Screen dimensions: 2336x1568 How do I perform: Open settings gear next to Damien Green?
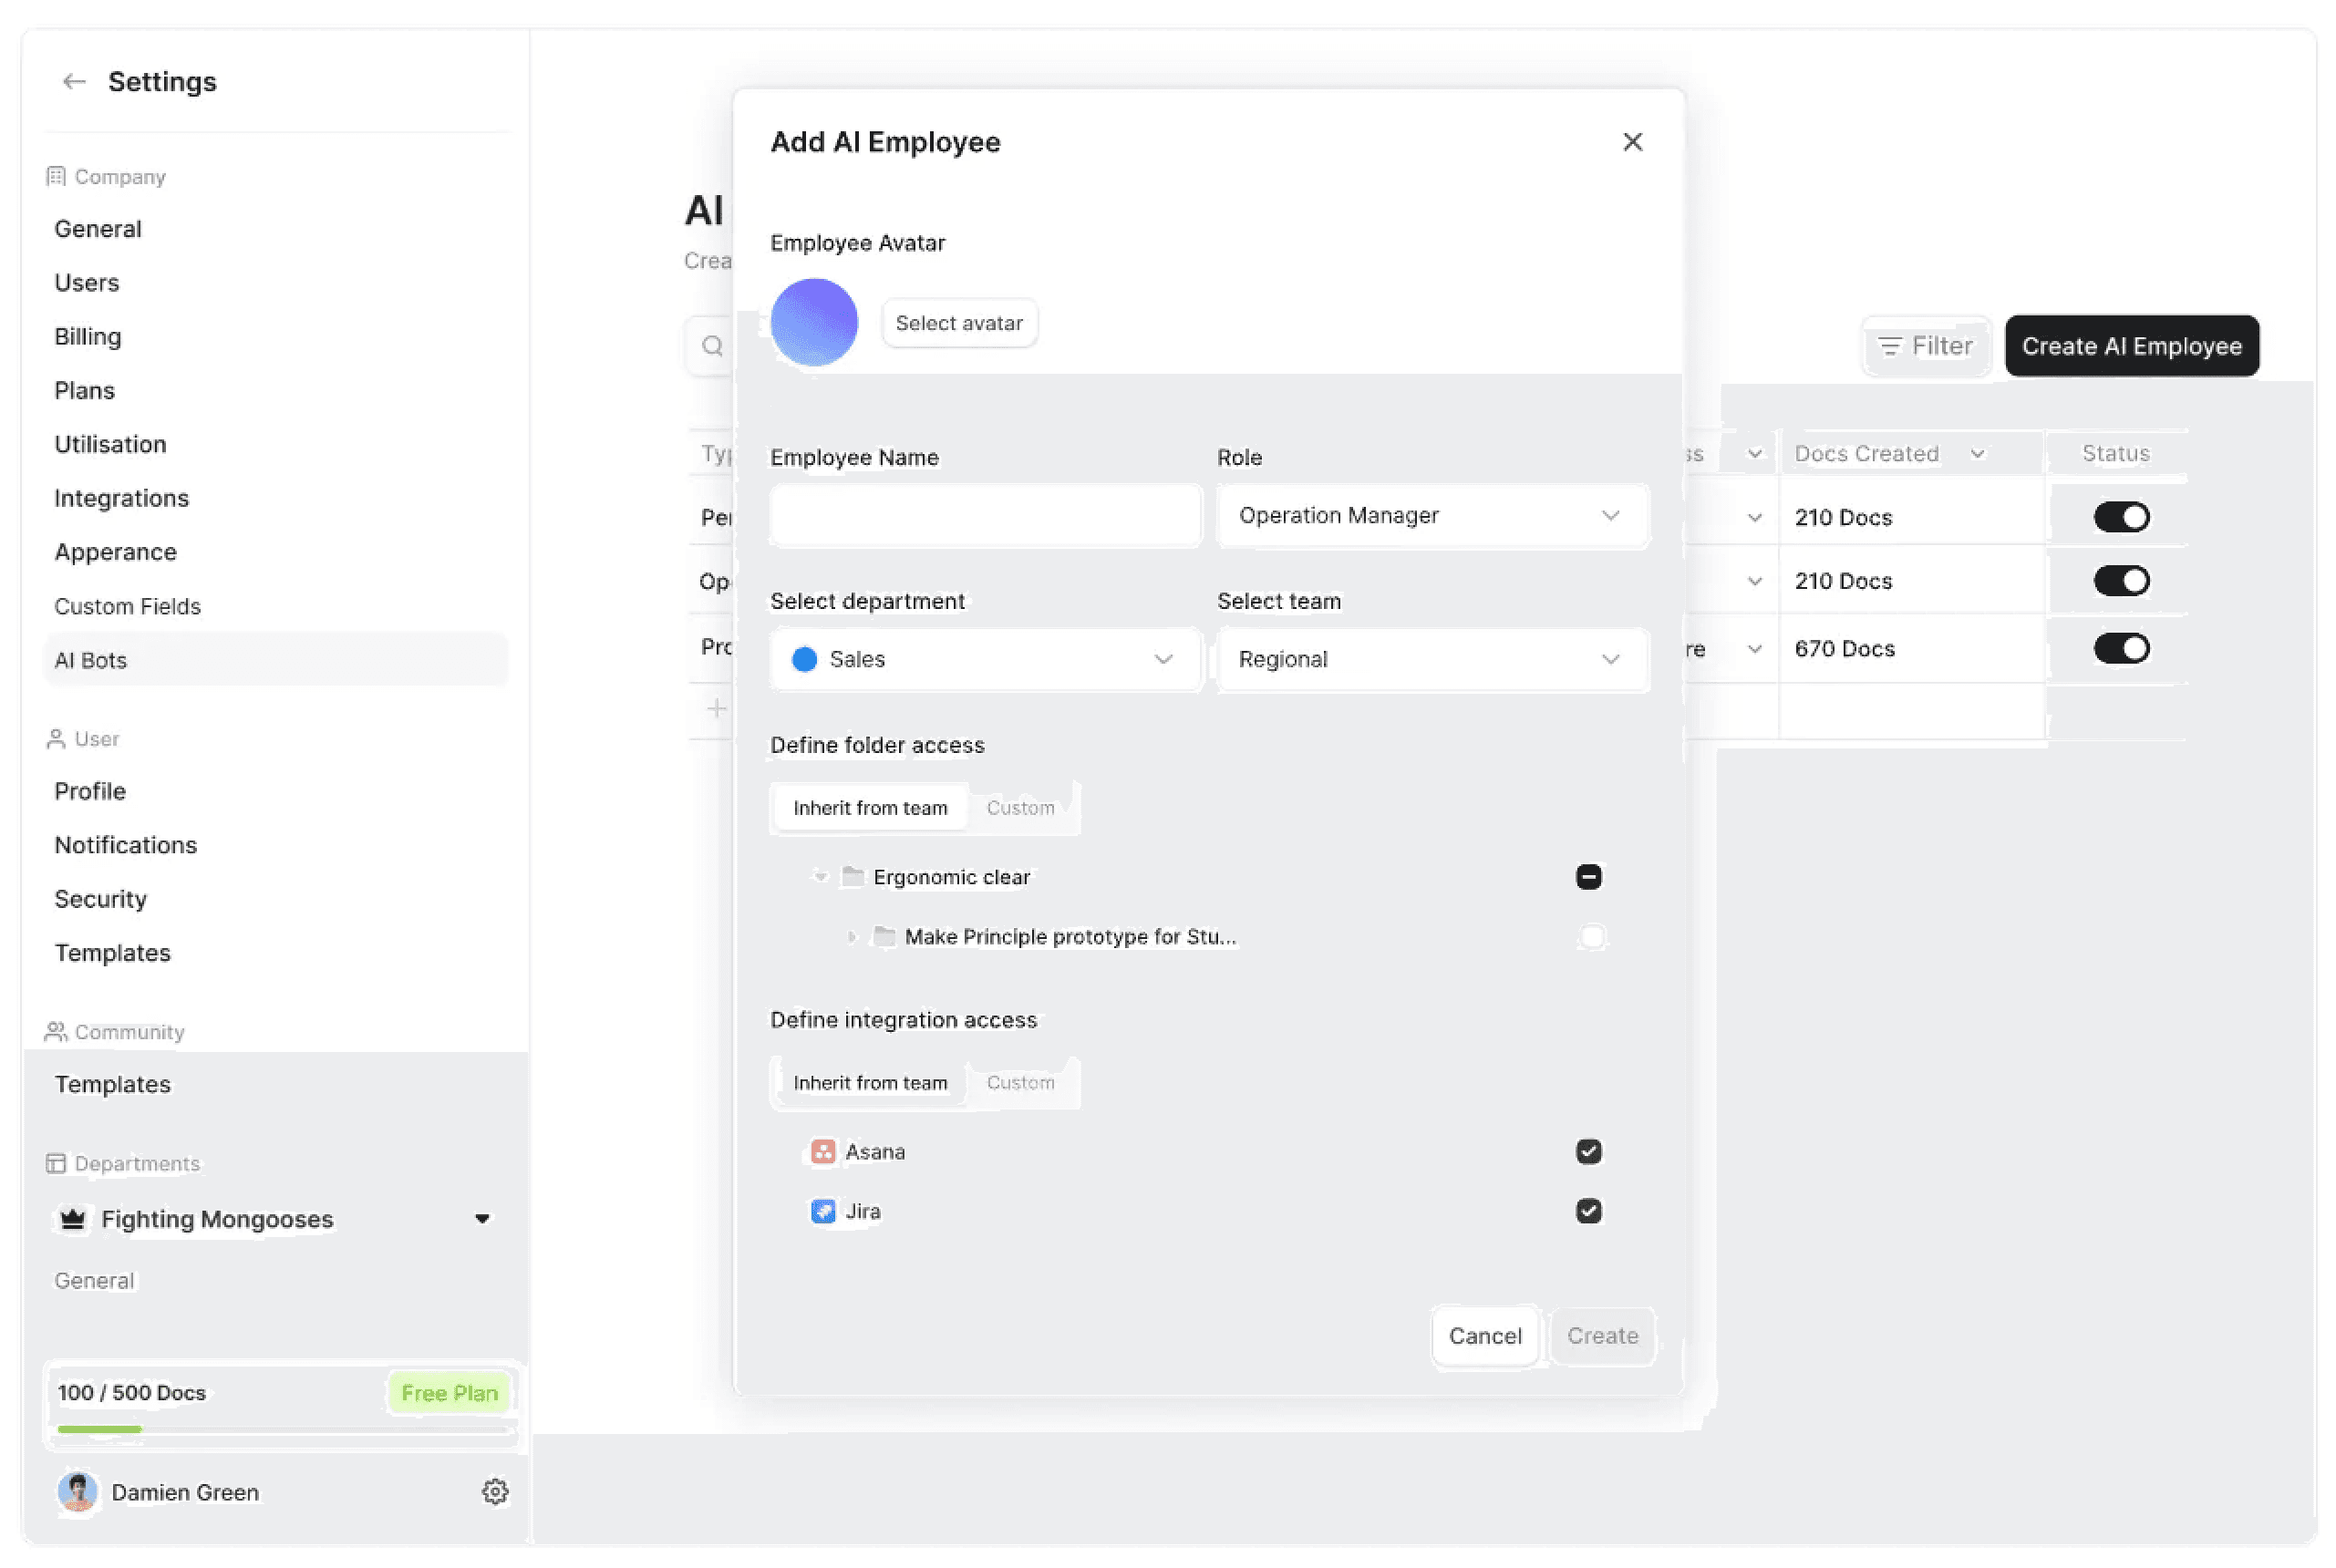[495, 1492]
